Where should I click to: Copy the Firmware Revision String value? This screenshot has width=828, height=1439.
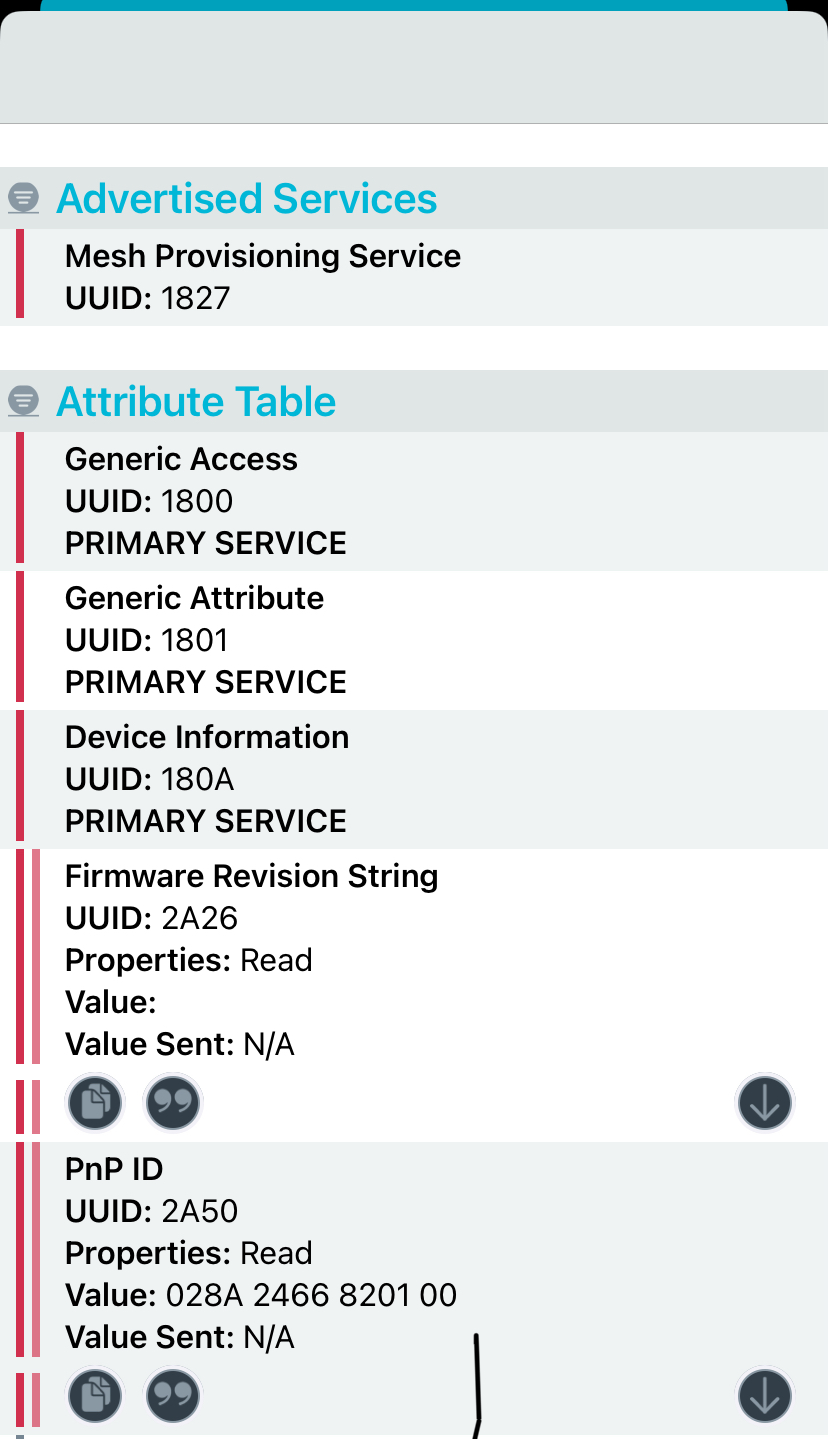[x=94, y=1103]
